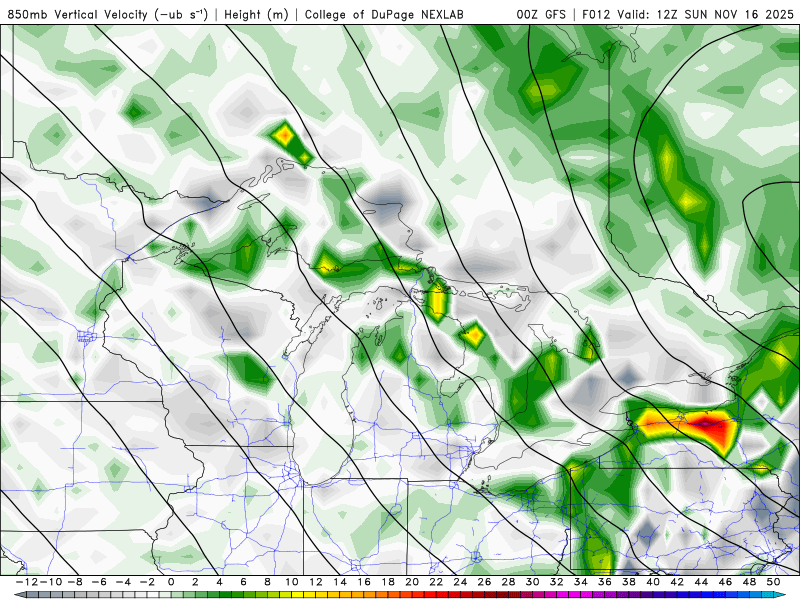Click the "12Z SUN NOV 16 2025" valid time
Image resolution: width=800 pixels, height=600 pixels.
pyautogui.click(x=725, y=14)
